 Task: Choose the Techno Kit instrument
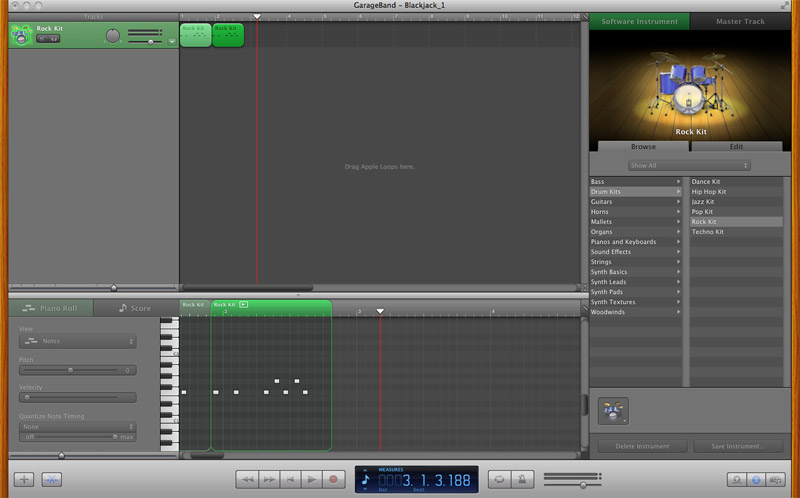tap(736, 232)
